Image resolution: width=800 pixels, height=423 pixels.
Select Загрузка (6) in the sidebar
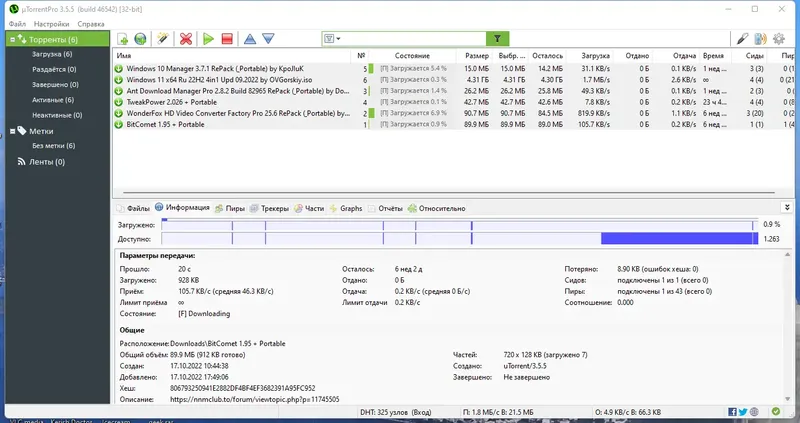52,54
